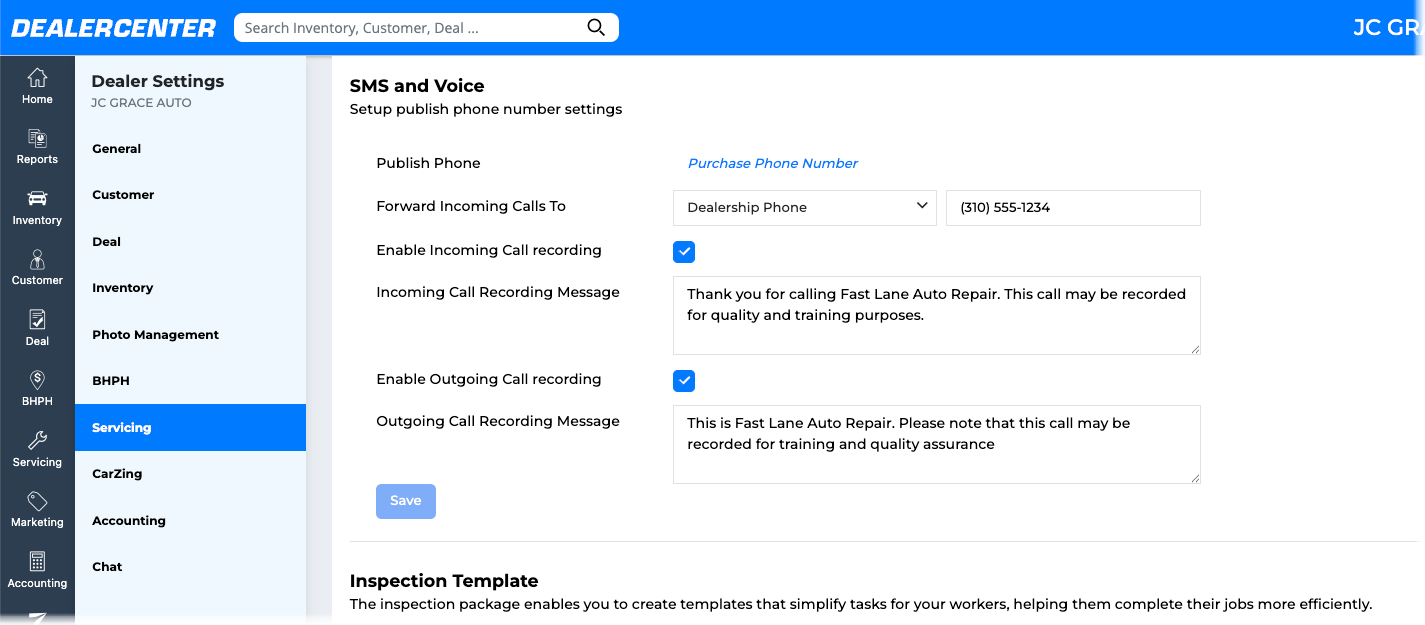Open Inventory settings in Dealer Settings

(190, 288)
